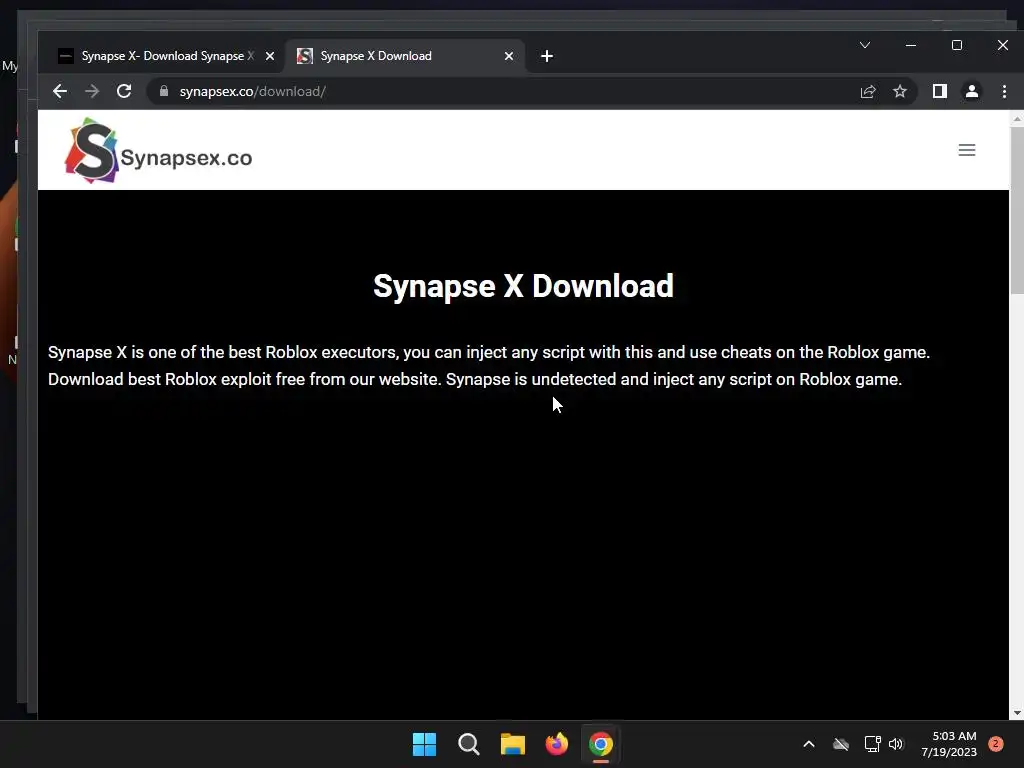Bookmark this page with the star icon
Viewport: 1024px width, 768px height.
(x=900, y=91)
